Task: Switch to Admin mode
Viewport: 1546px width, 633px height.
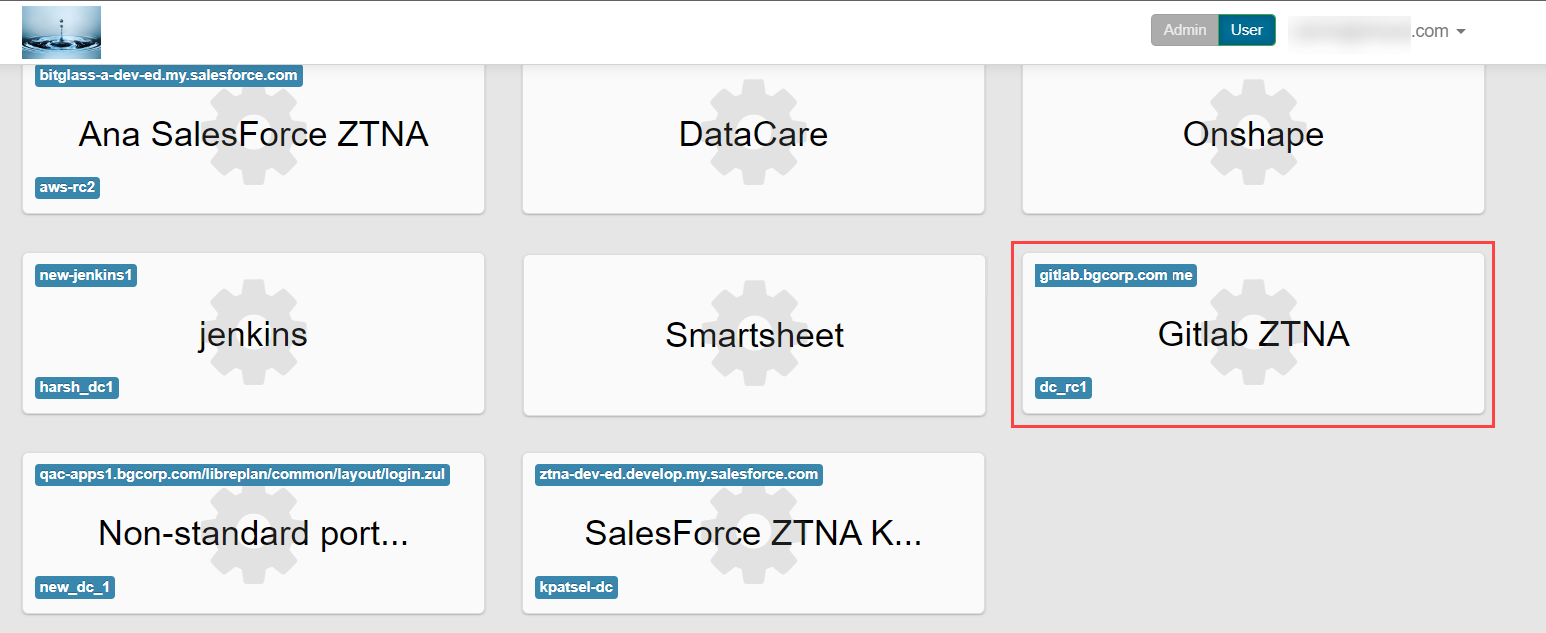Action: [1184, 30]
